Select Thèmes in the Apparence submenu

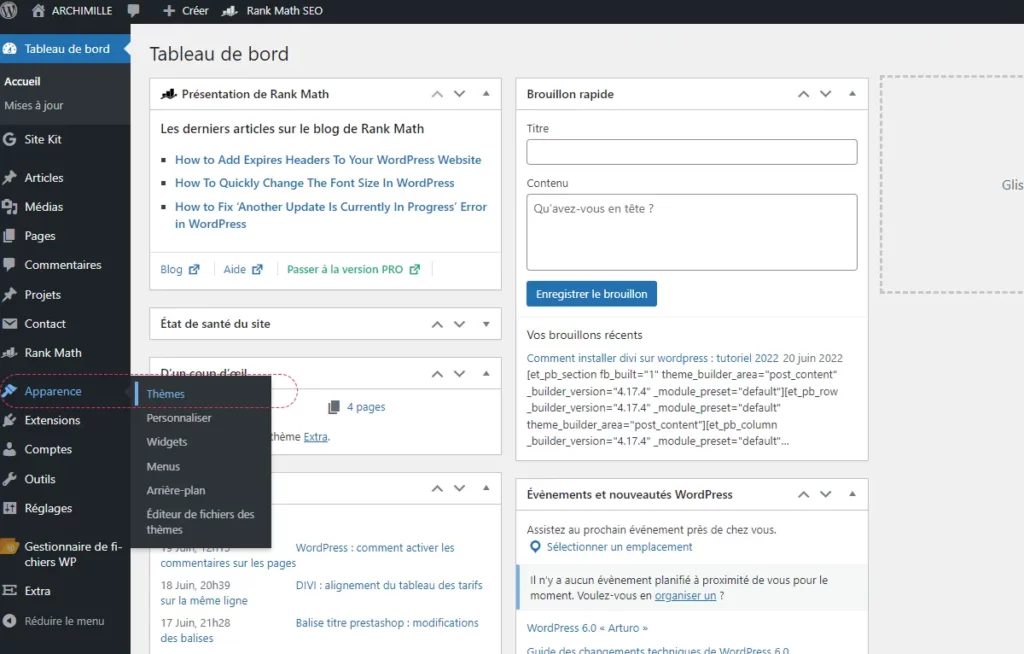tap(166, 394)
